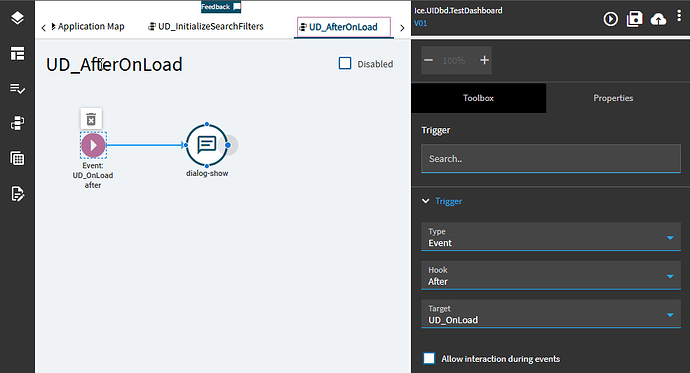Open the document edit icon in sidebar
Viewport: 690px width, 373px height.
click(17, 194)
